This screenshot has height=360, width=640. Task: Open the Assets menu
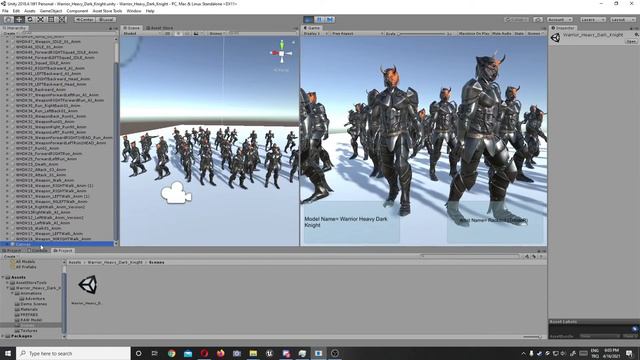(x=29, y=11)
